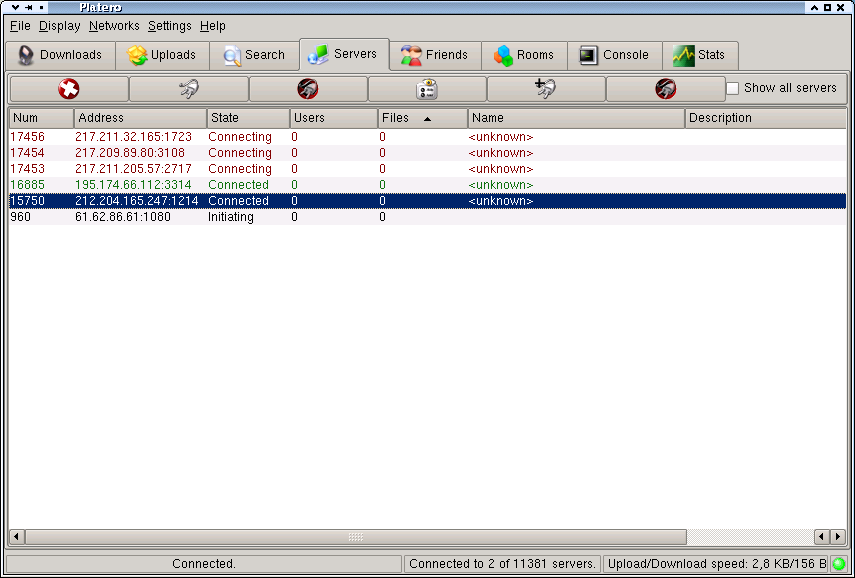855x578 pixels.
Task: Sort by the Users column header
Action: coord(334,118)
